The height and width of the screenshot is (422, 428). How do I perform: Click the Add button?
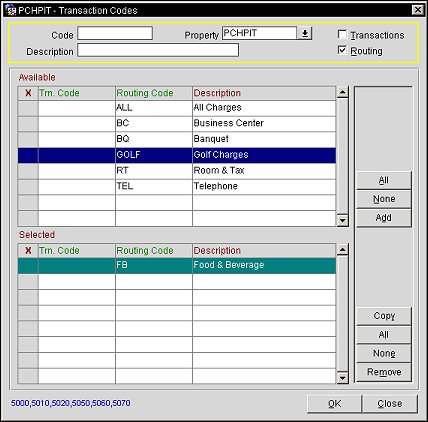(384, 218)
